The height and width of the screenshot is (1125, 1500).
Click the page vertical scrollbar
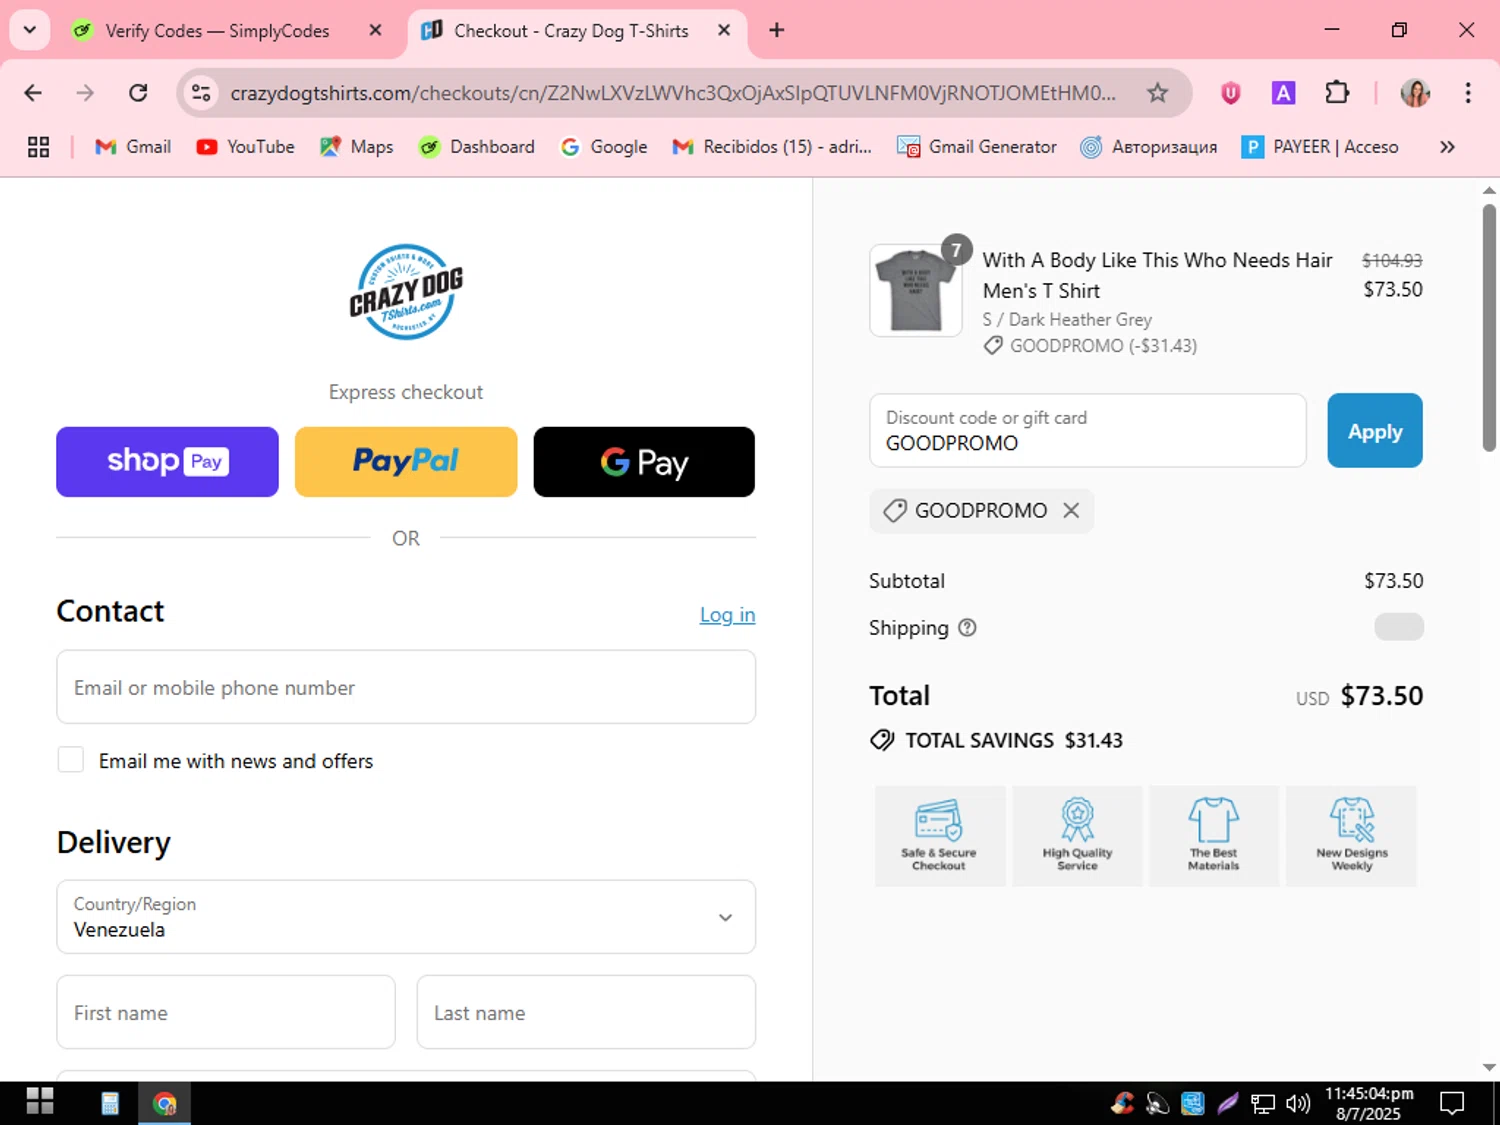(1489, 328)
